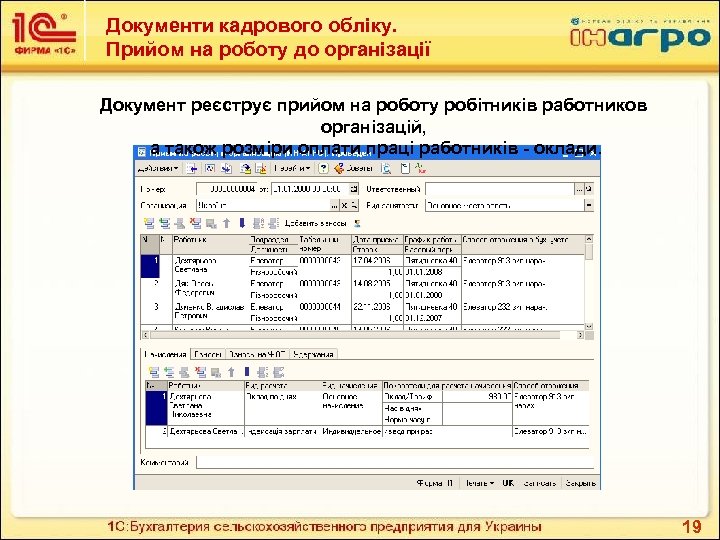Switch to the Начисления tab
The image size is (720, 540).
pos(165,354)
